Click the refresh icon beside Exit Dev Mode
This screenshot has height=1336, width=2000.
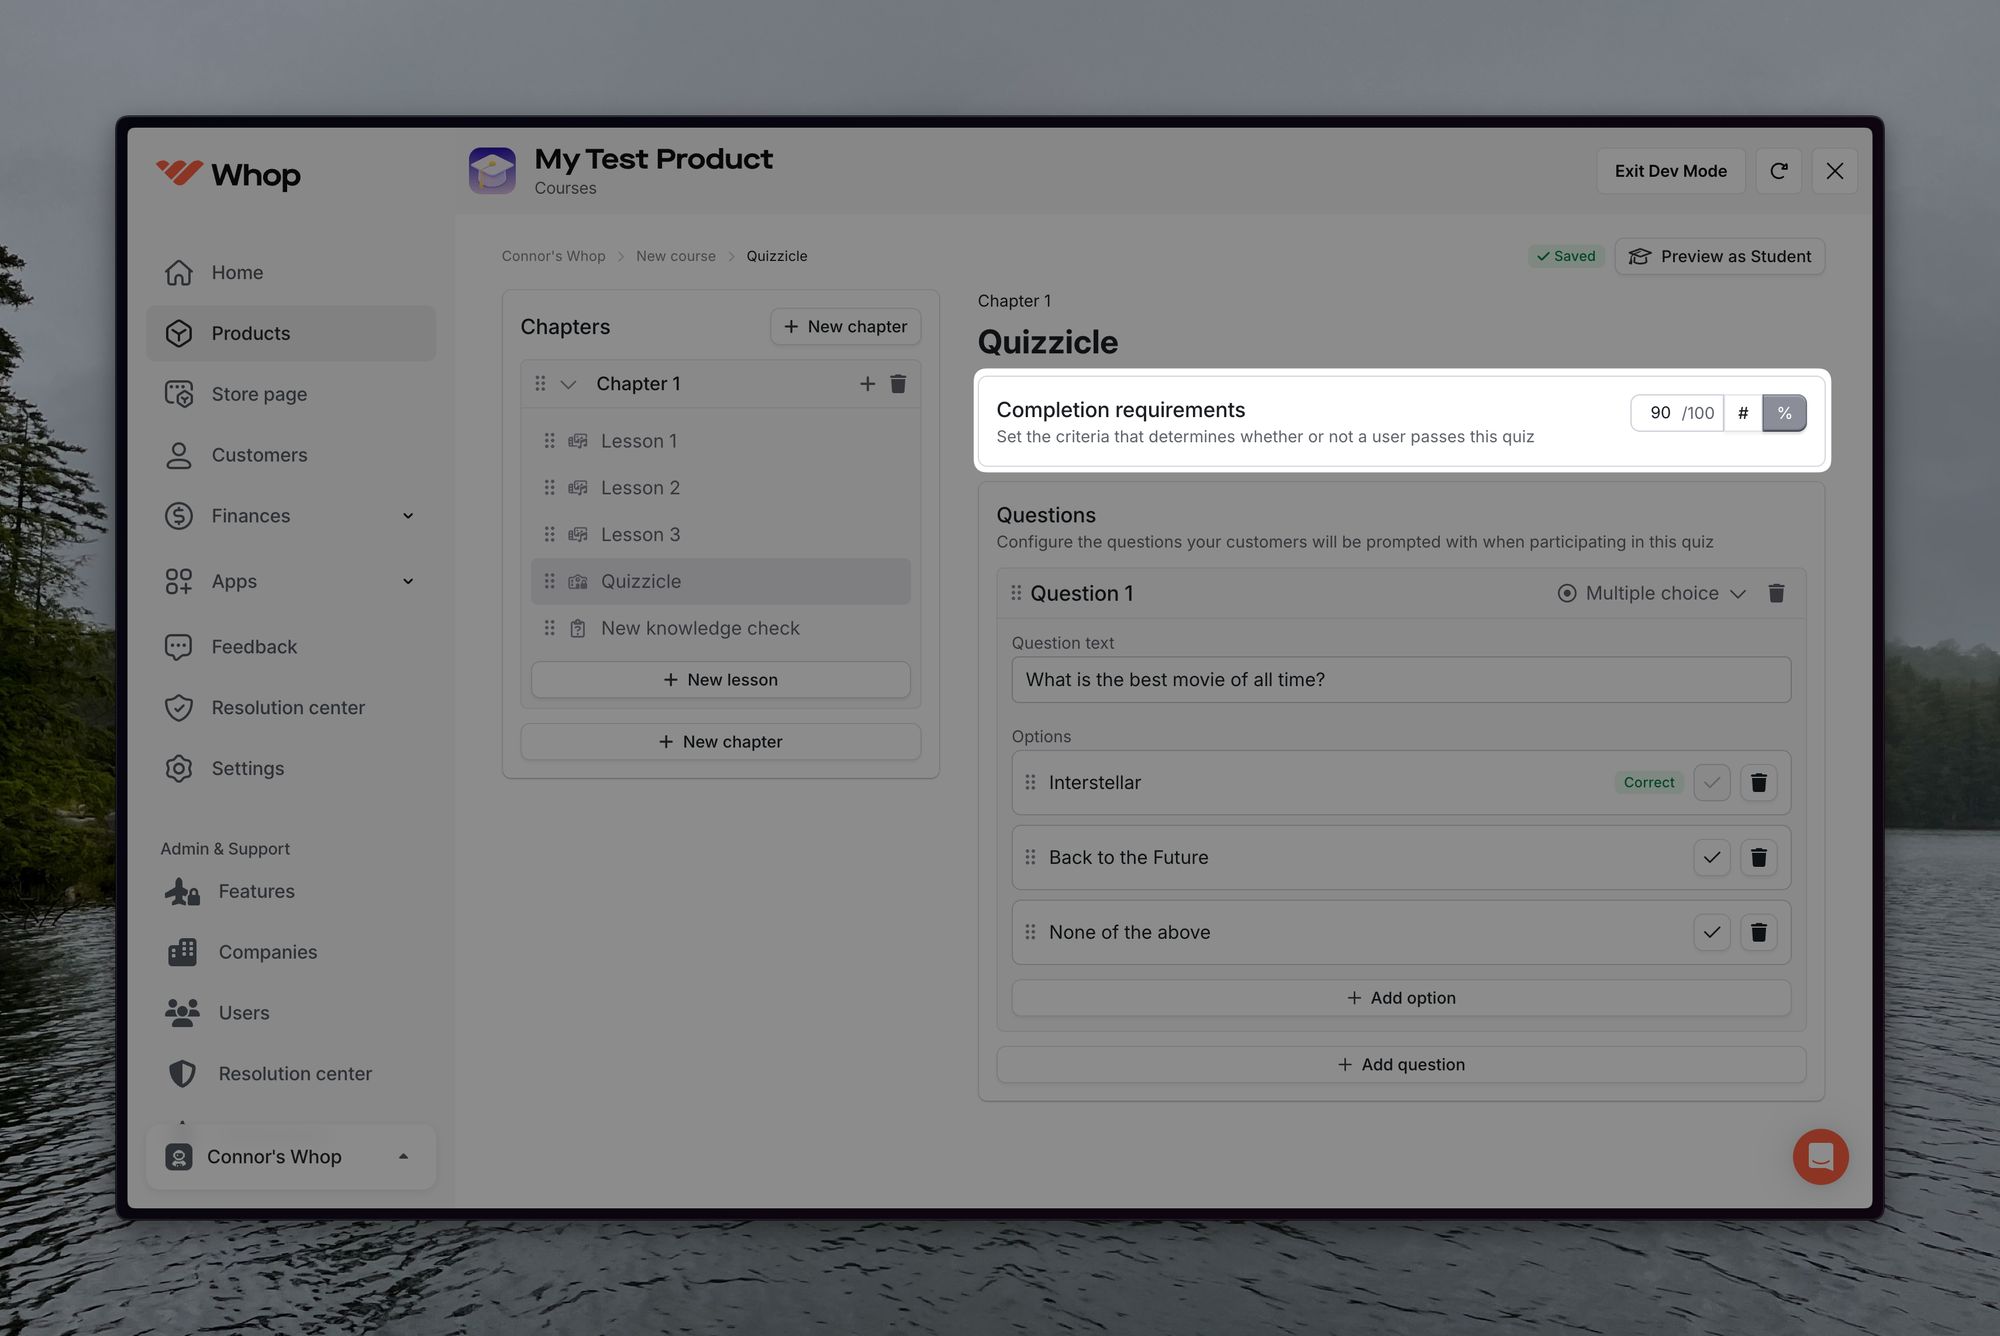pyautogui.click(x=1778, y=171)
